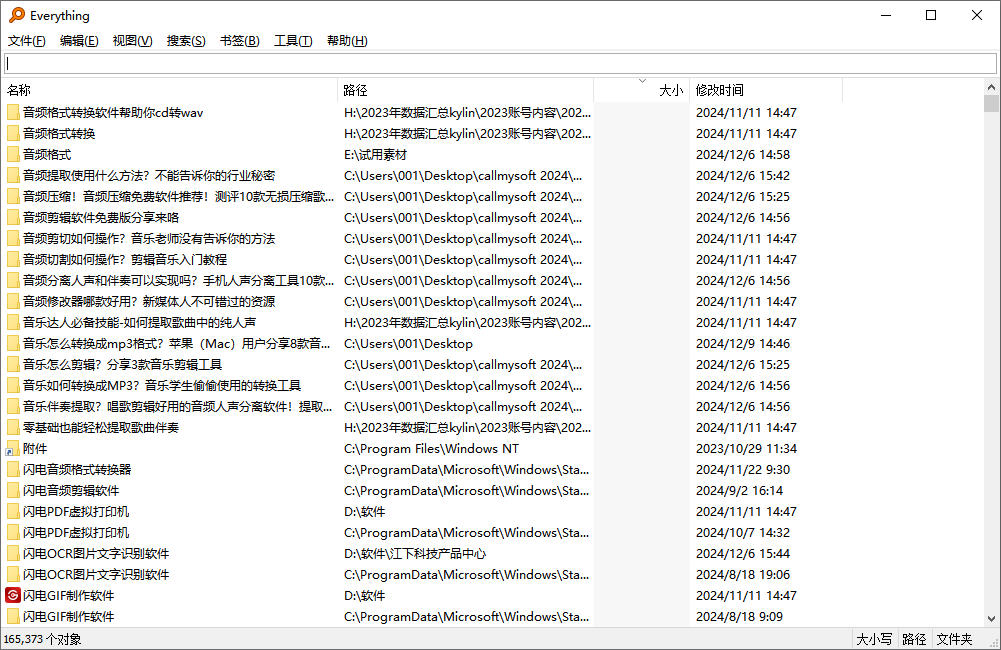Click shortcut folder icon of 附件
The height and width of the screenshot is (650, 1001).
click(13, 449)
